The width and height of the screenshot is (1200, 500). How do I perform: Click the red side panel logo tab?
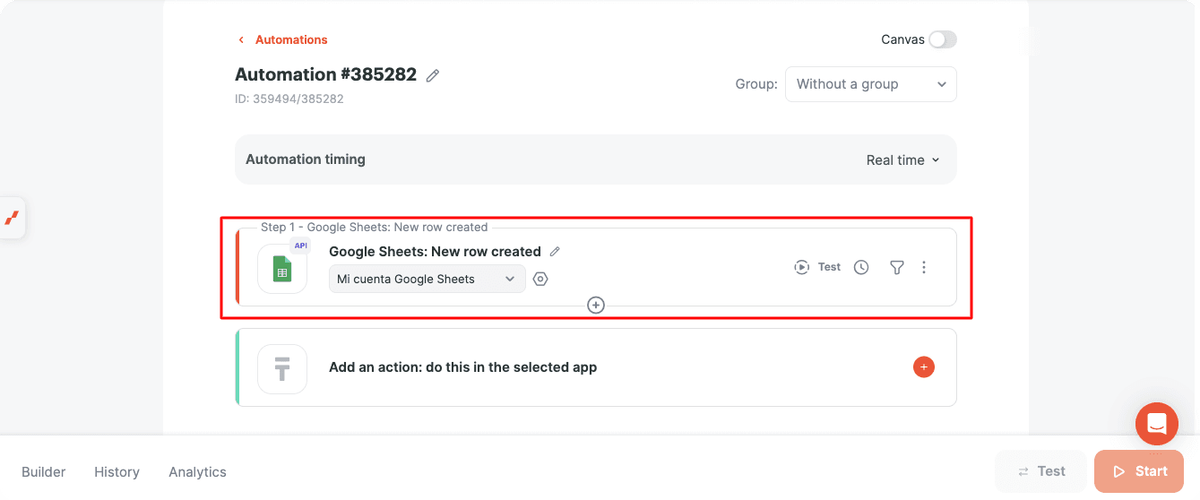12,217
